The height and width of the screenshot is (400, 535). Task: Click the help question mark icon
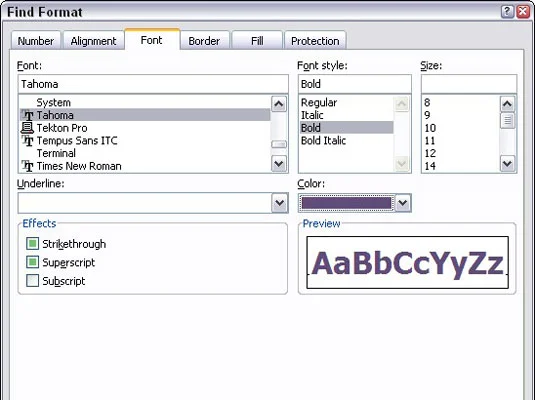tap(507, 12)
